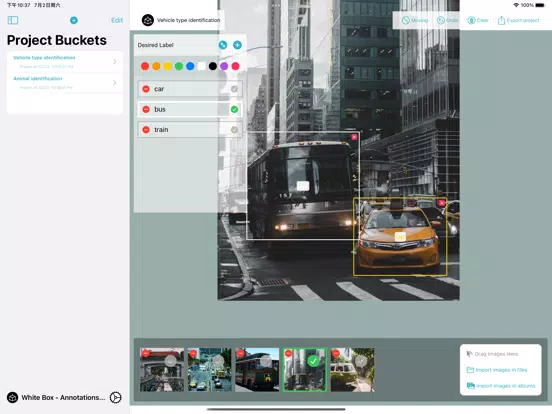552x414 pixels.
Task: Click Export project
Action: pos(519,20)
